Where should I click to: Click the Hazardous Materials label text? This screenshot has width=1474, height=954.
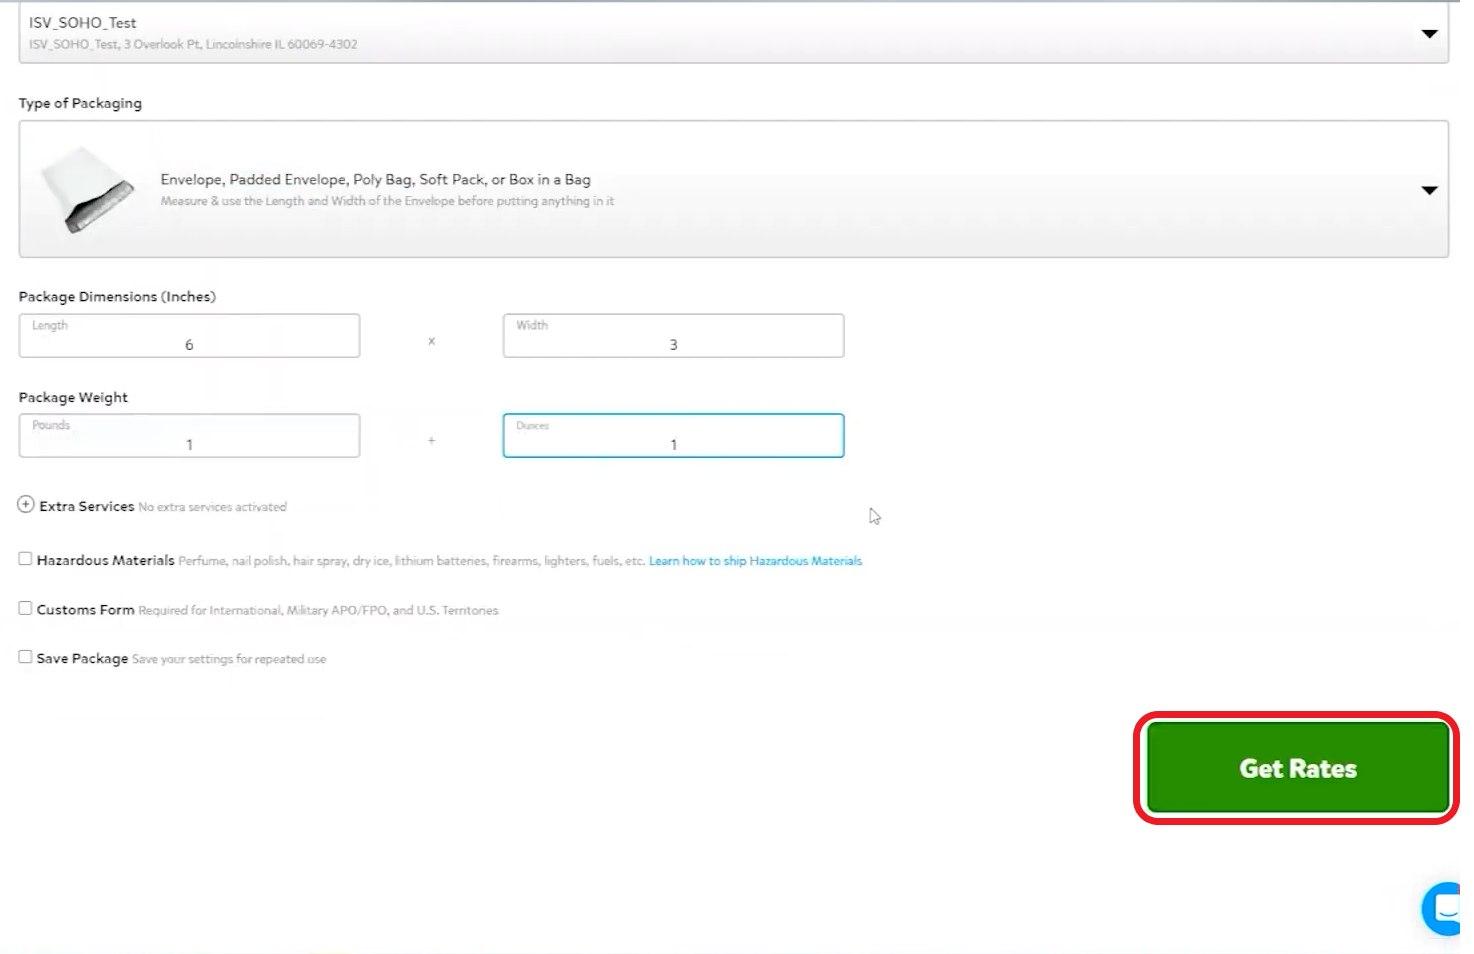point(105,561)
